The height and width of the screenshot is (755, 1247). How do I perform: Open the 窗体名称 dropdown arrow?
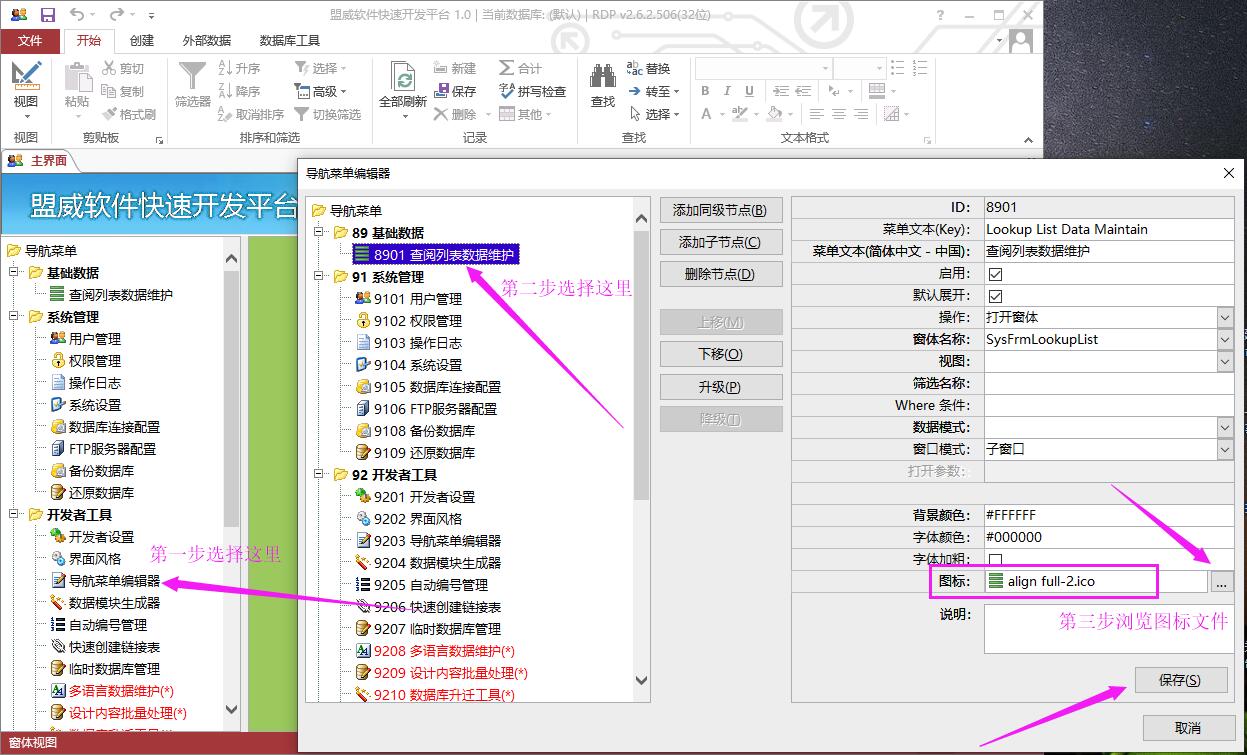click(x=1226, y=339)
